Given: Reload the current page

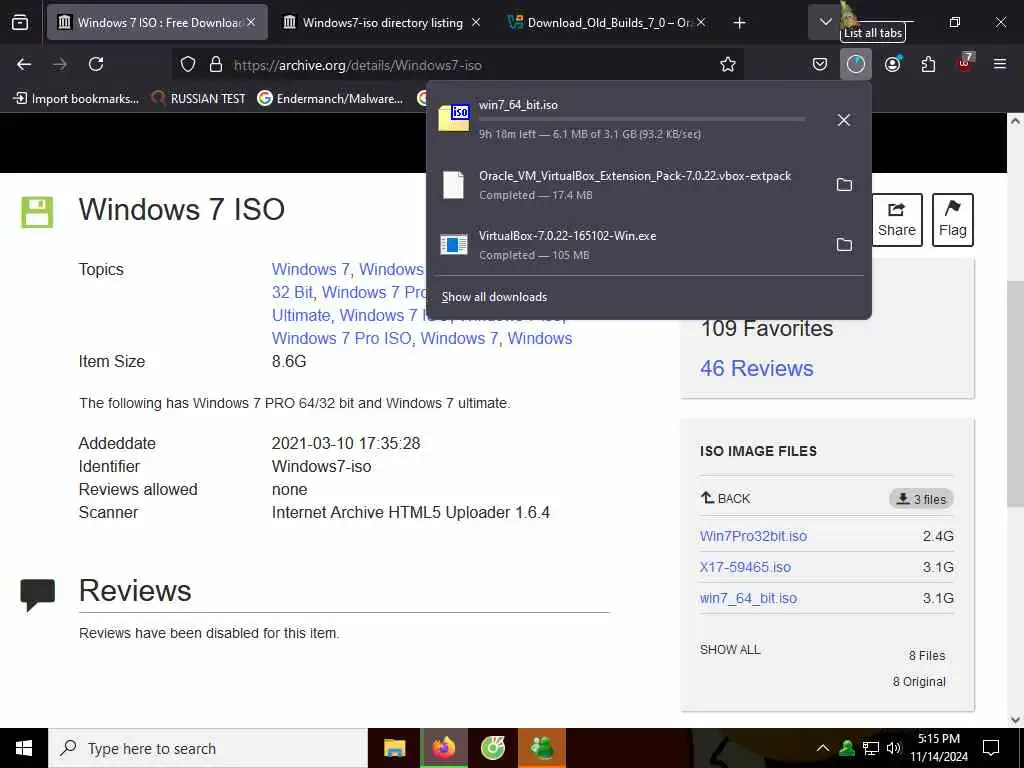Looking at the screenshot, I should 96,64.
